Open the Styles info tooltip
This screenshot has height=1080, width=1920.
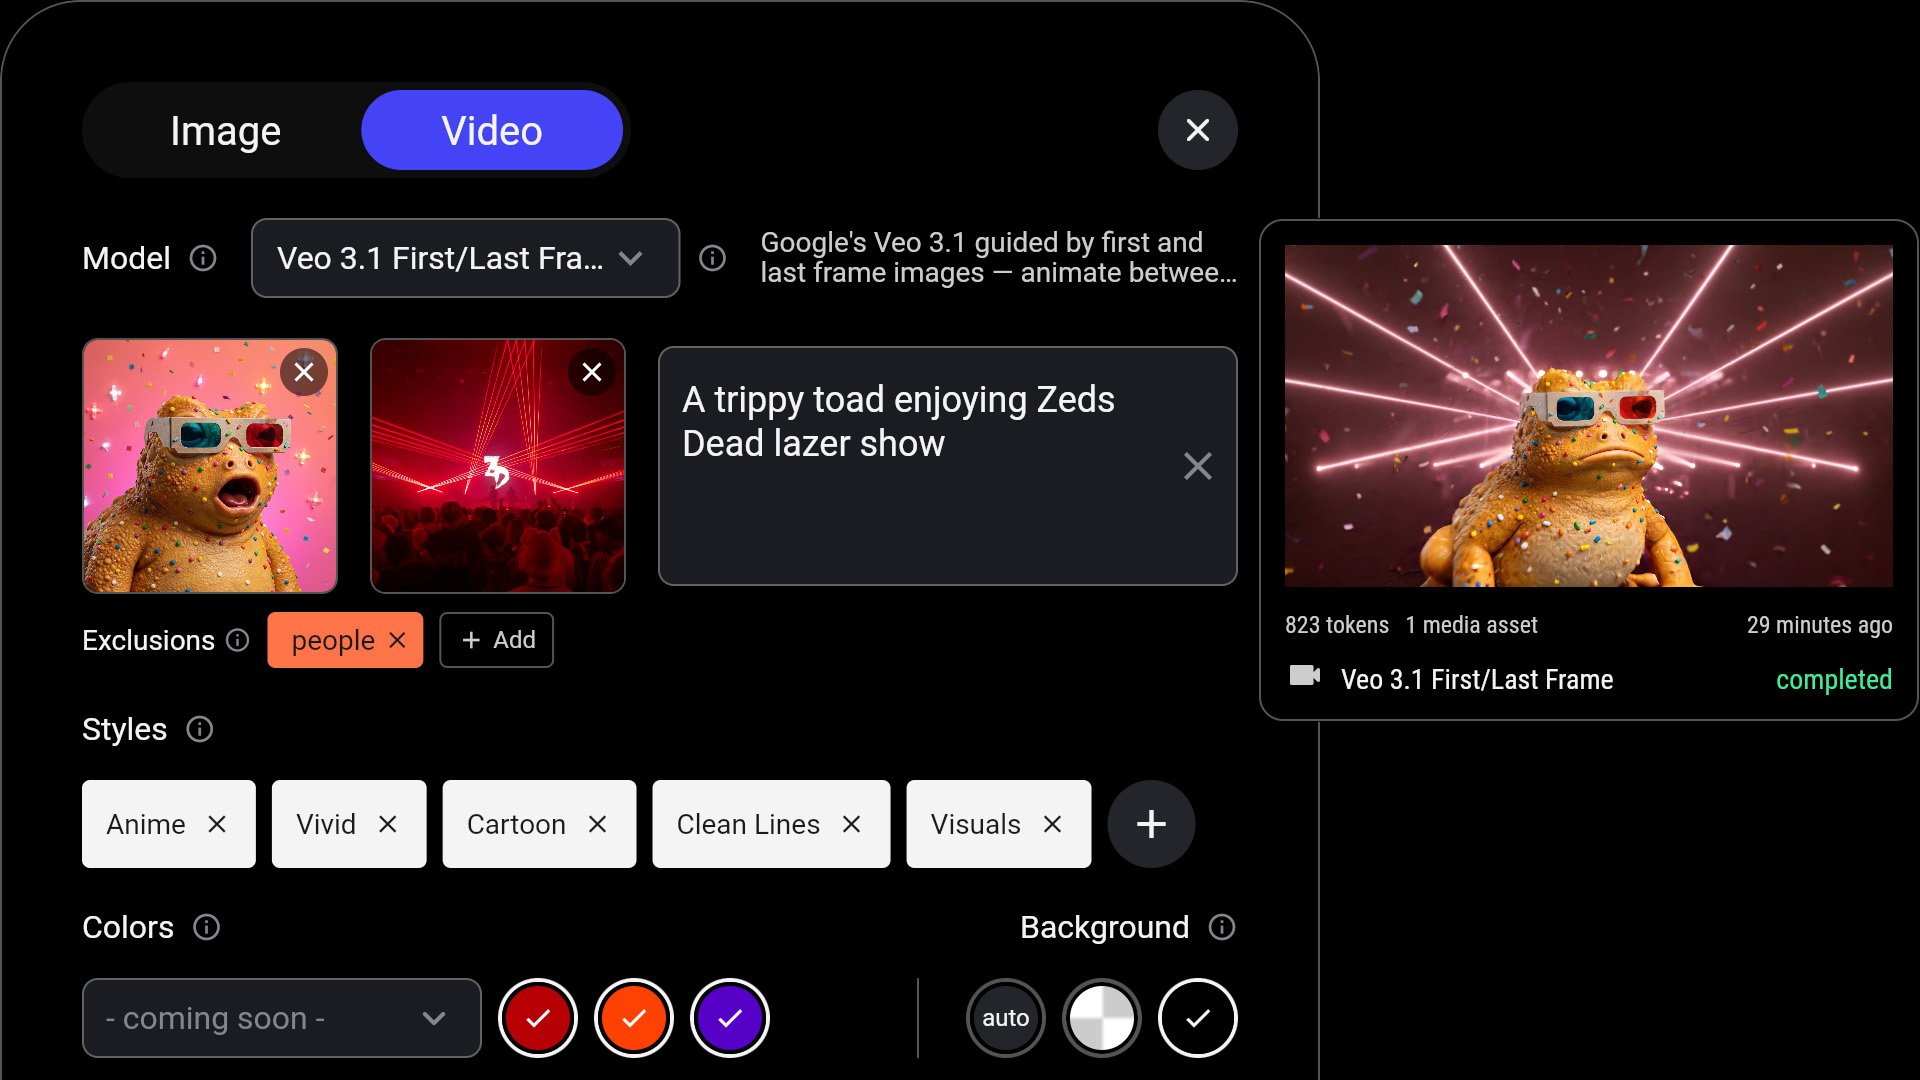click(200, 730)
